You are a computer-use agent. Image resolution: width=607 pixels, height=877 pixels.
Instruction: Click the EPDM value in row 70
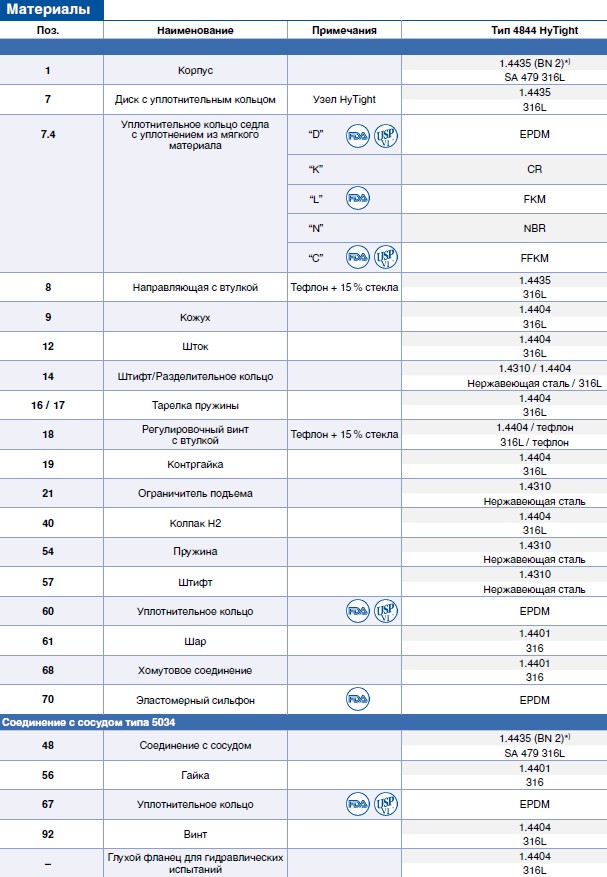pos(534,700)
